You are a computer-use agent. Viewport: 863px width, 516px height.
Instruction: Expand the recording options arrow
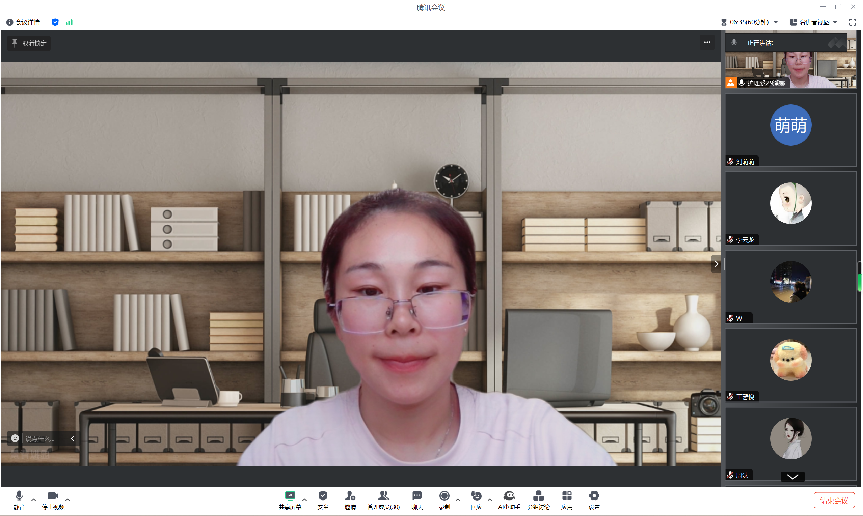(458, 498)
